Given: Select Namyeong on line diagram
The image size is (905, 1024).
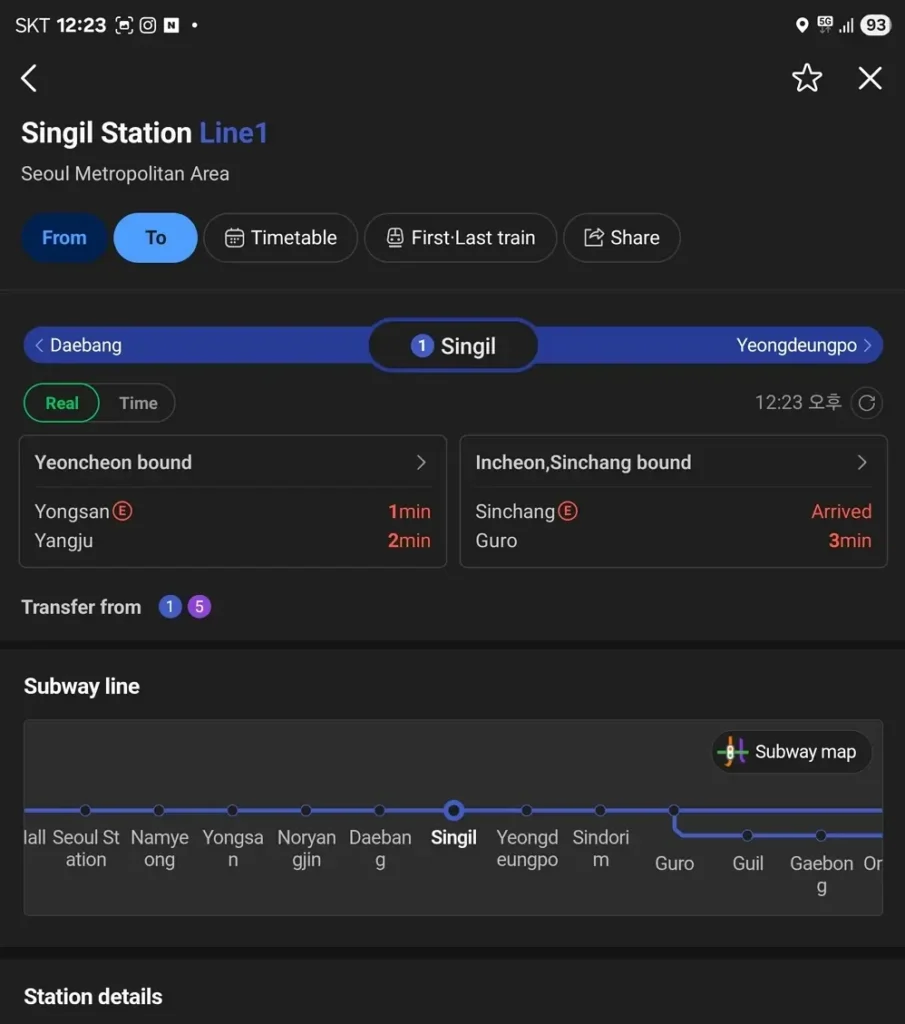Looking at the screenshot, I should [159, 810].
